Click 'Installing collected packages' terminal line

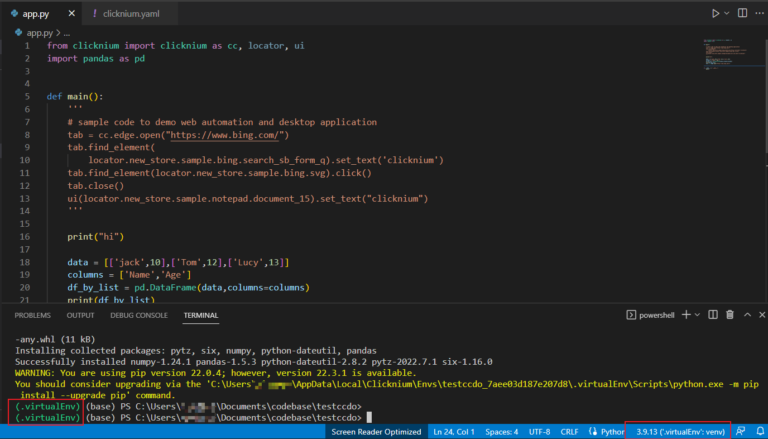(196, 351)
